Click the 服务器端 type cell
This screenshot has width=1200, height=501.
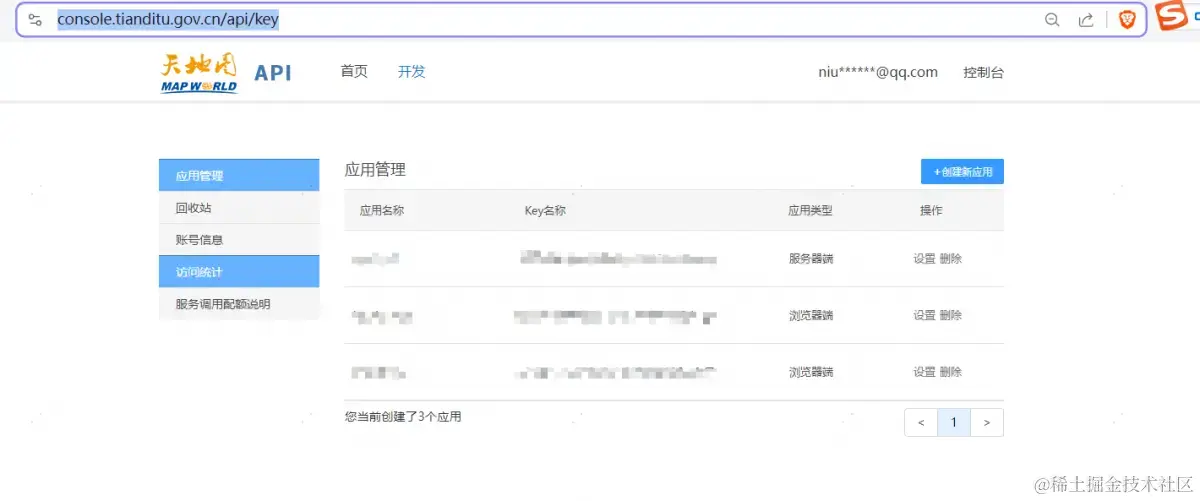811,259
